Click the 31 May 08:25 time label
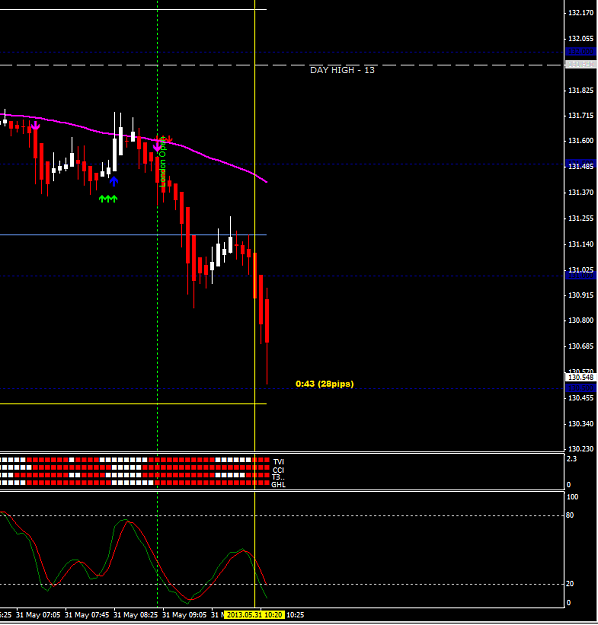The height and width of the screenshot is (625, 598). point(136,615)
